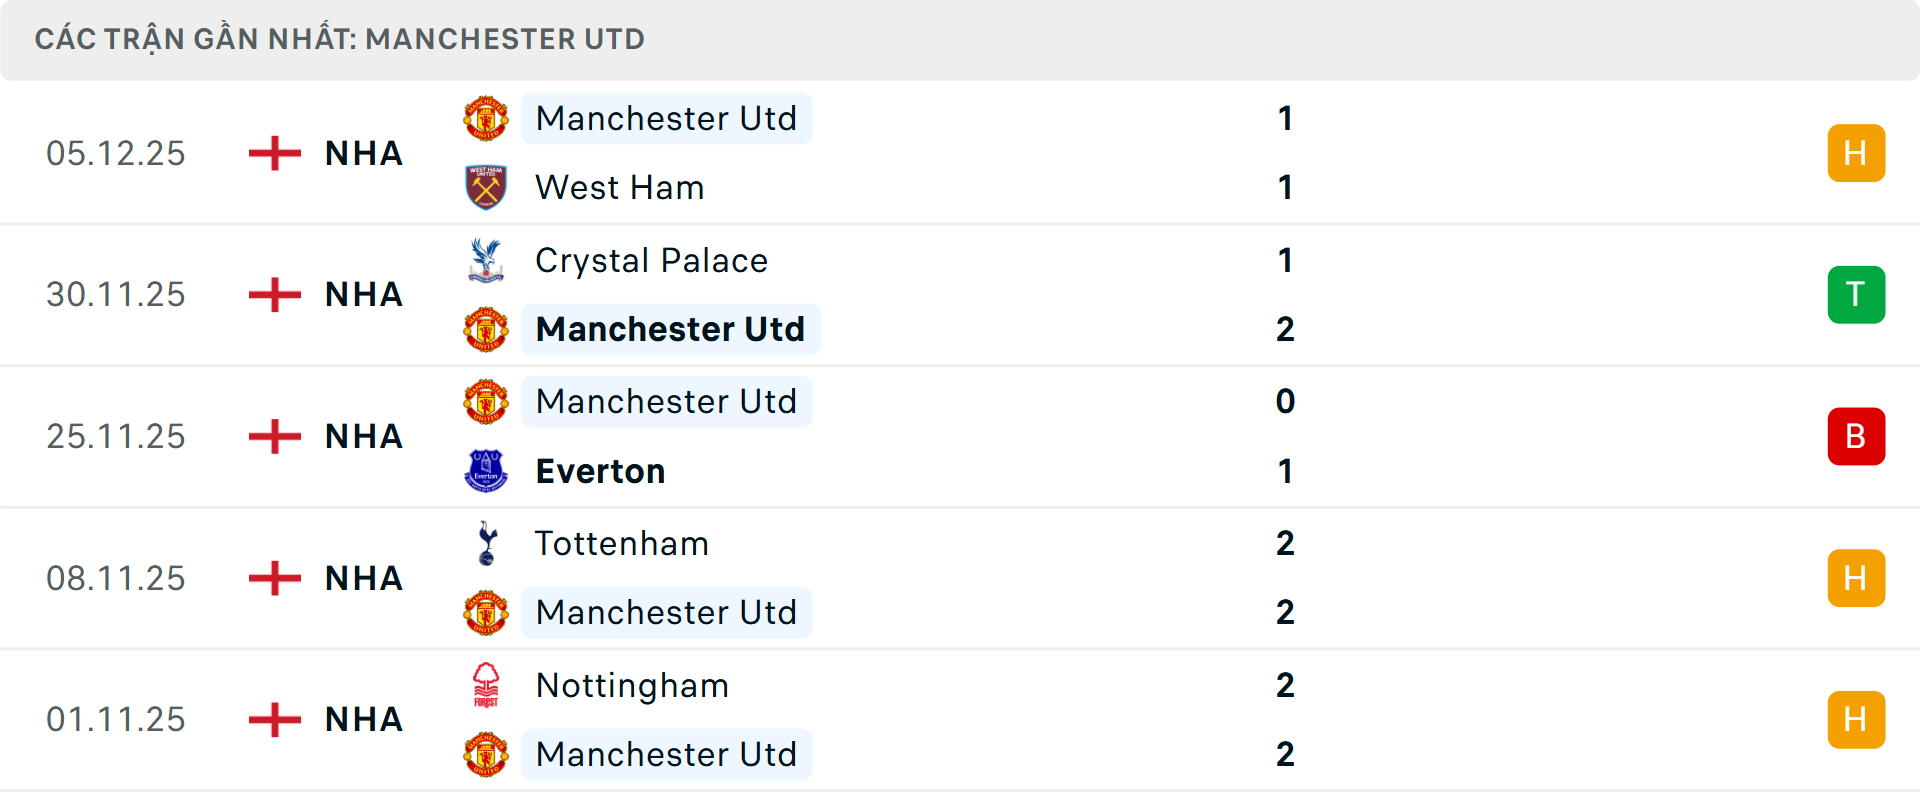Click the green T win badge
The width and height of the screenshot is (1920, 792).
click(1856, 295)
